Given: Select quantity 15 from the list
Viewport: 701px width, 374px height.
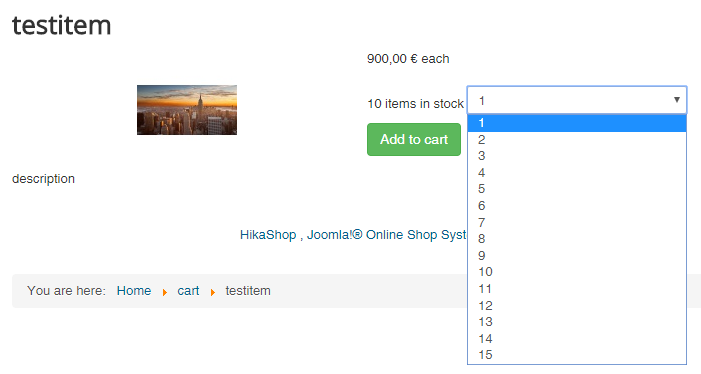Looking at the screenshot, I should 577,355.
